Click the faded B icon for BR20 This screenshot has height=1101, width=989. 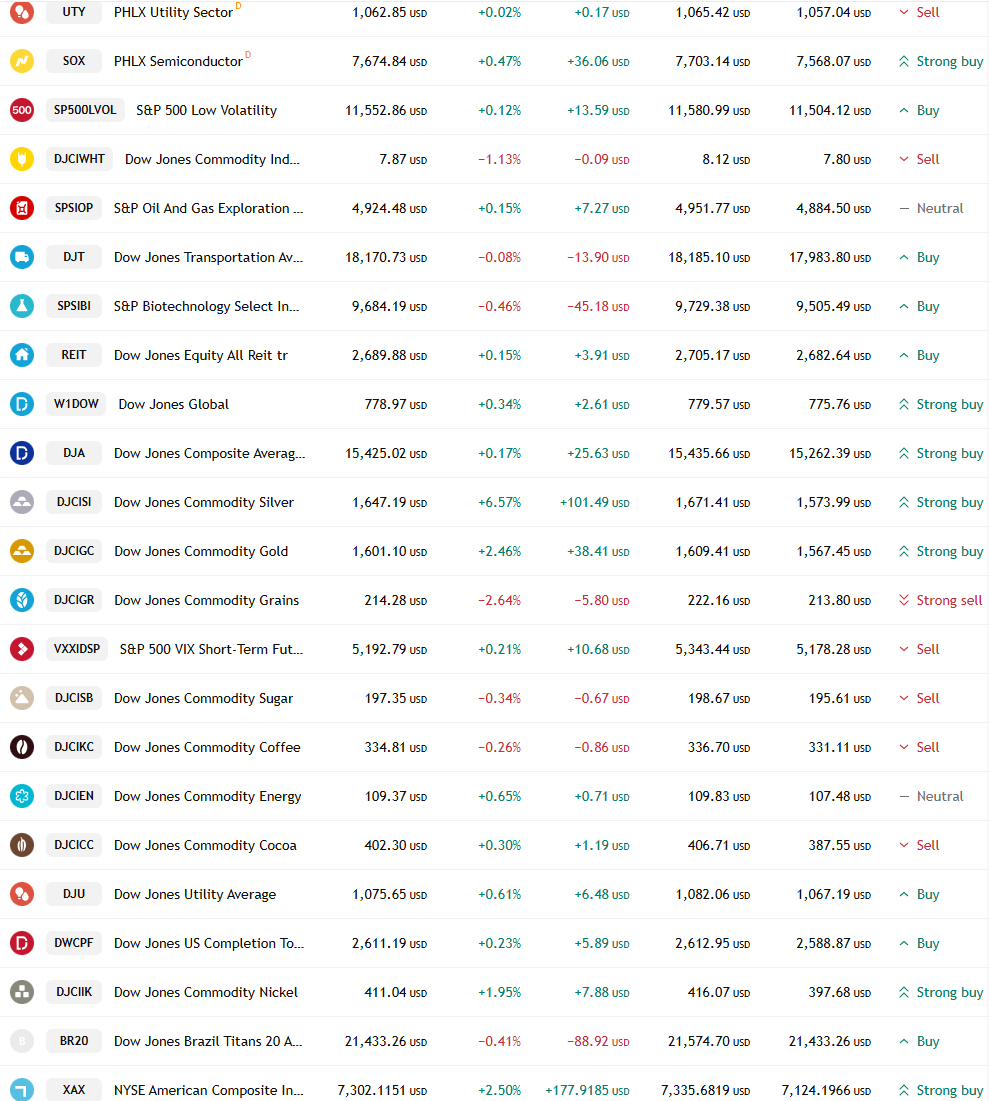22,1041
